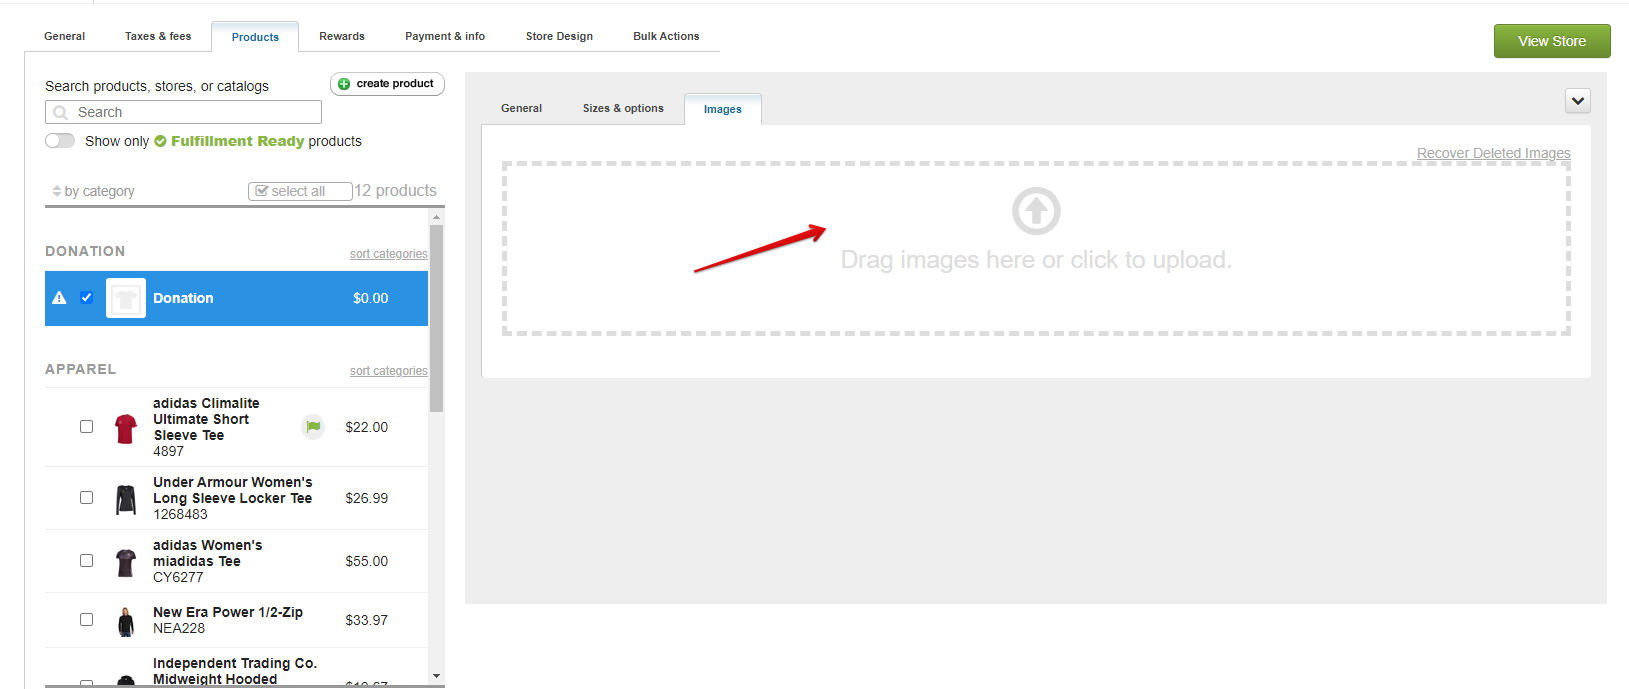Screen dimensions: 1629x689
Task: Click the create product button
Action: click(387, 84)
